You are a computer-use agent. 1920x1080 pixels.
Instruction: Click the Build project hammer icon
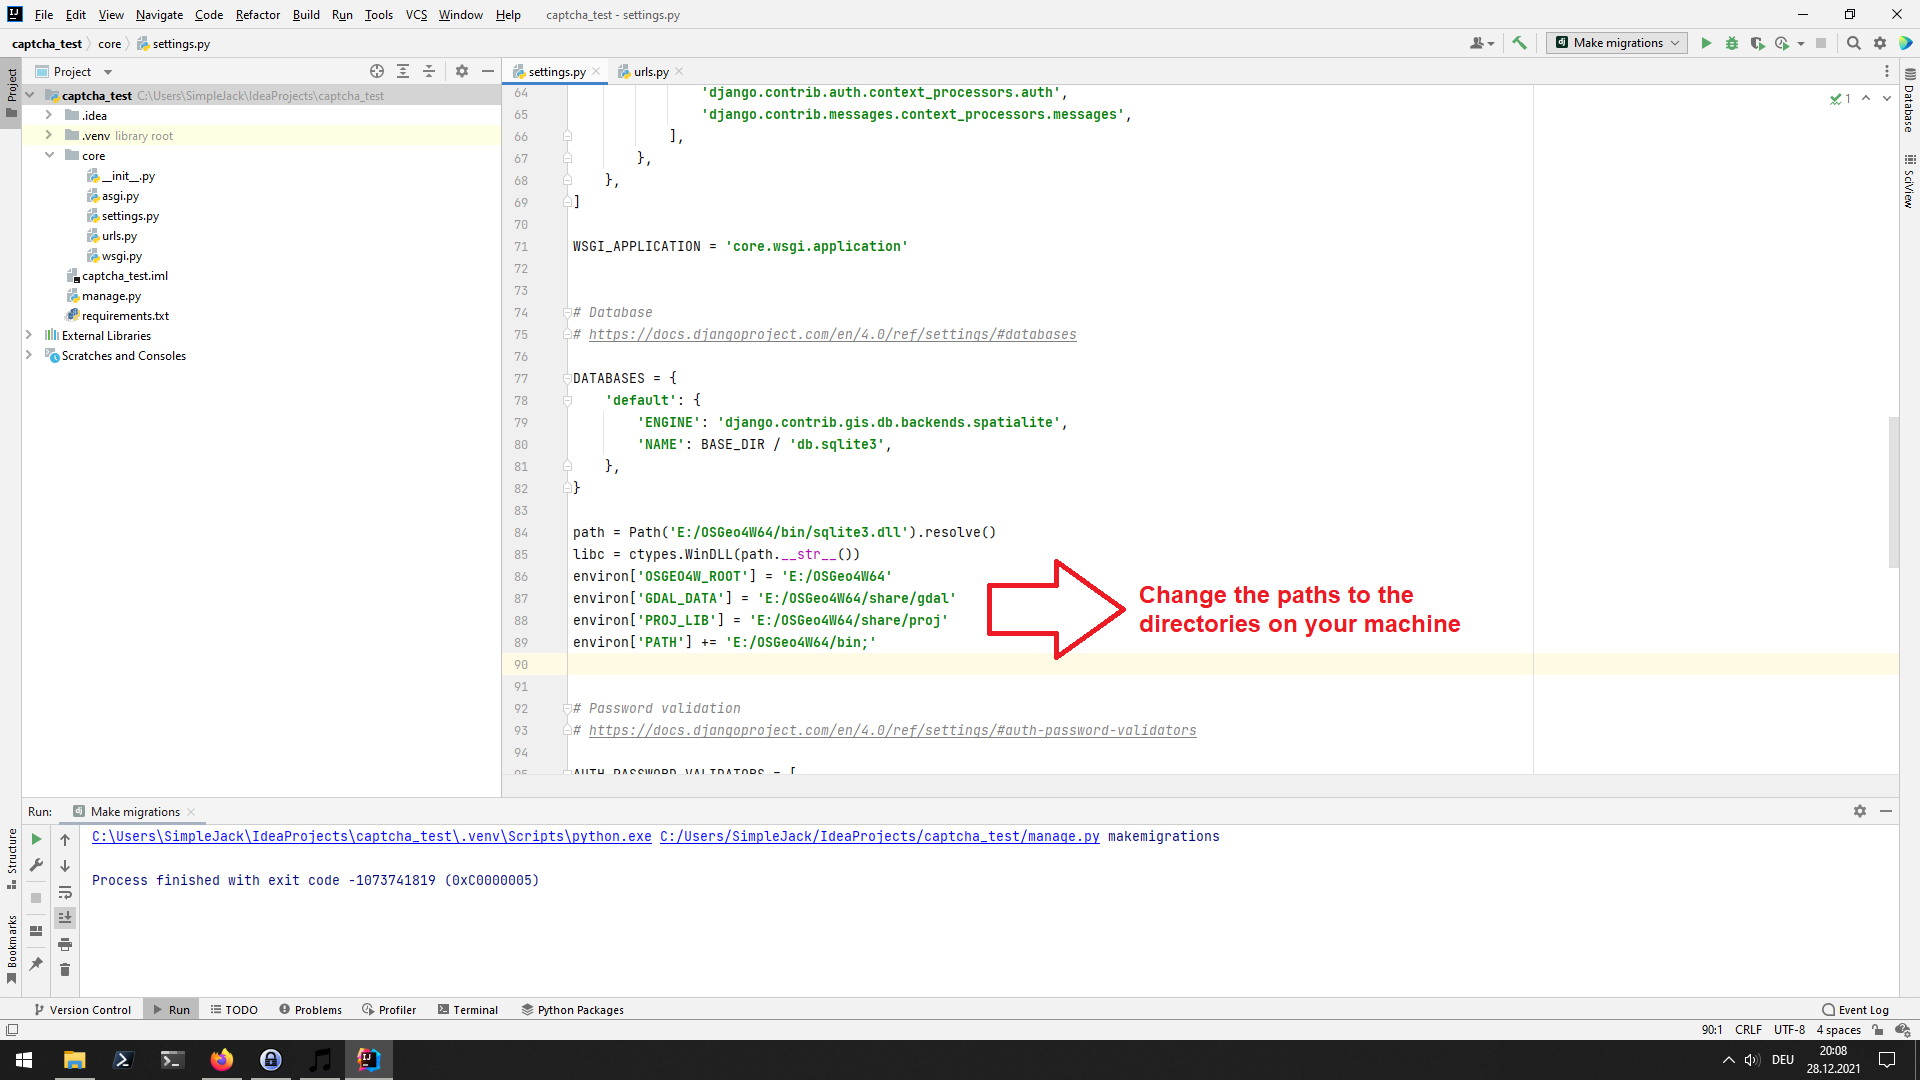click(1519, 43)
